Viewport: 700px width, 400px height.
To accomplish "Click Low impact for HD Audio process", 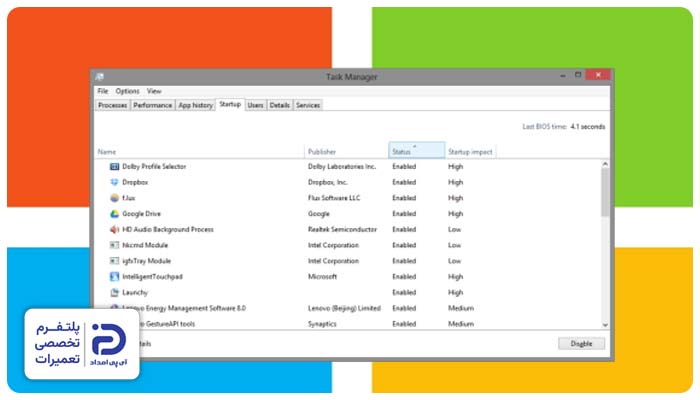I will click(x=454, y=229).
